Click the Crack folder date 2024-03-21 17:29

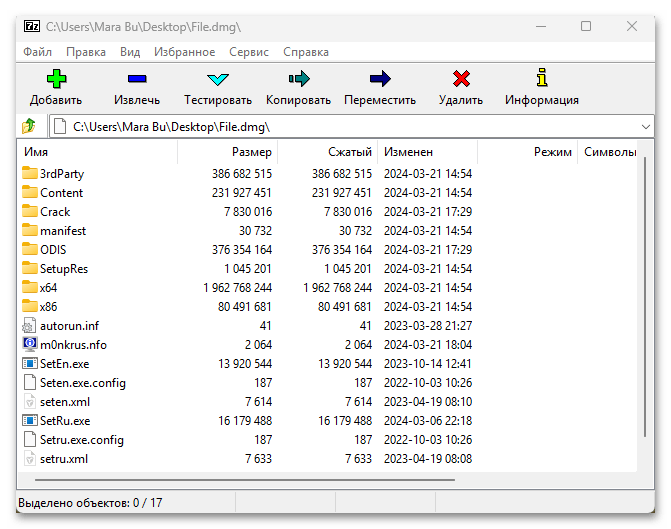tap(428, 211)
